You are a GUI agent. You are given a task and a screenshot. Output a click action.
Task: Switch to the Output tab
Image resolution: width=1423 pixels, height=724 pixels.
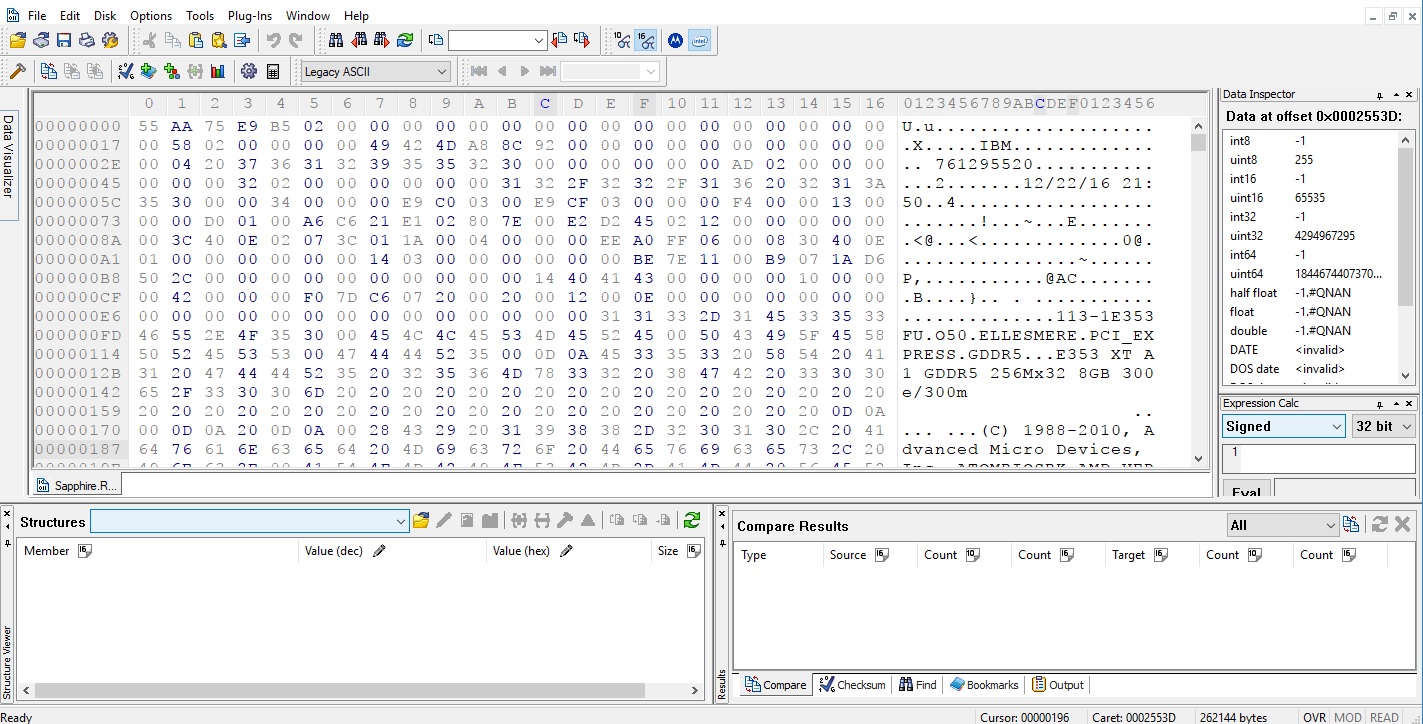click(x=1059, y=685)
